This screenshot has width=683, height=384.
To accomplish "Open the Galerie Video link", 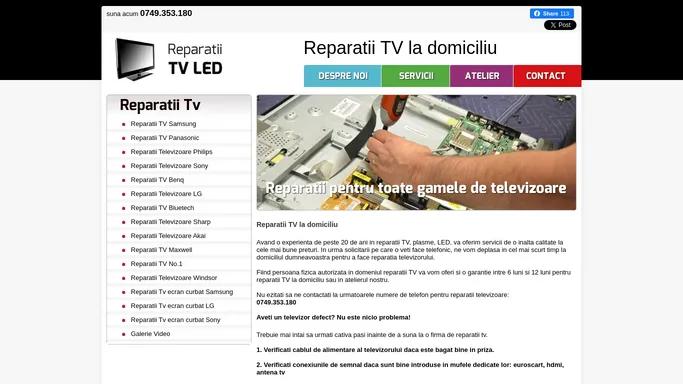I will click(150, 333).
